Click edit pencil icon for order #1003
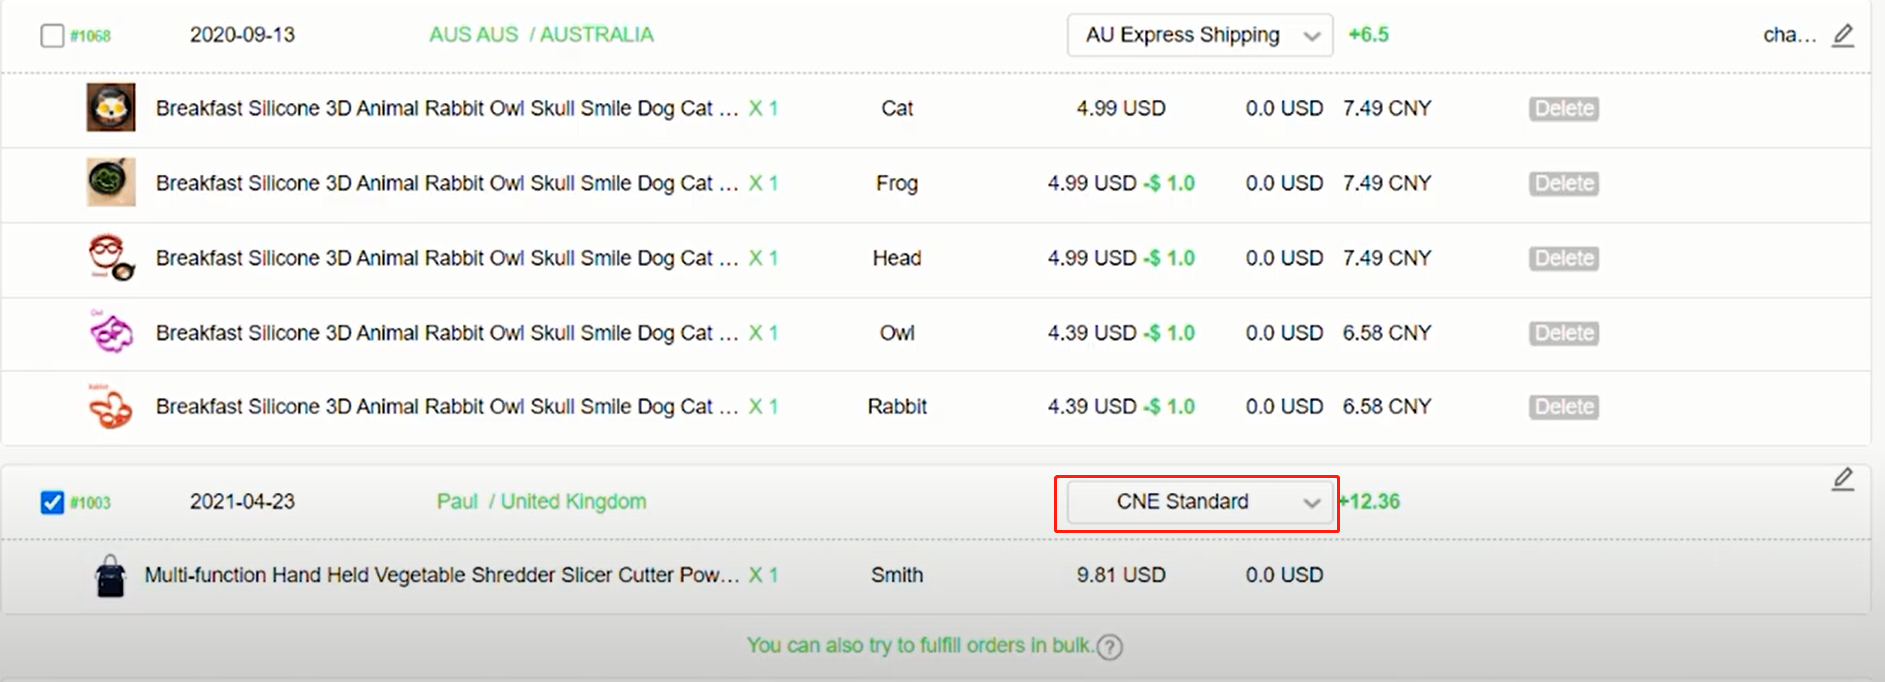Screen dimensions: 1885x682 [x=1842, y=479]
